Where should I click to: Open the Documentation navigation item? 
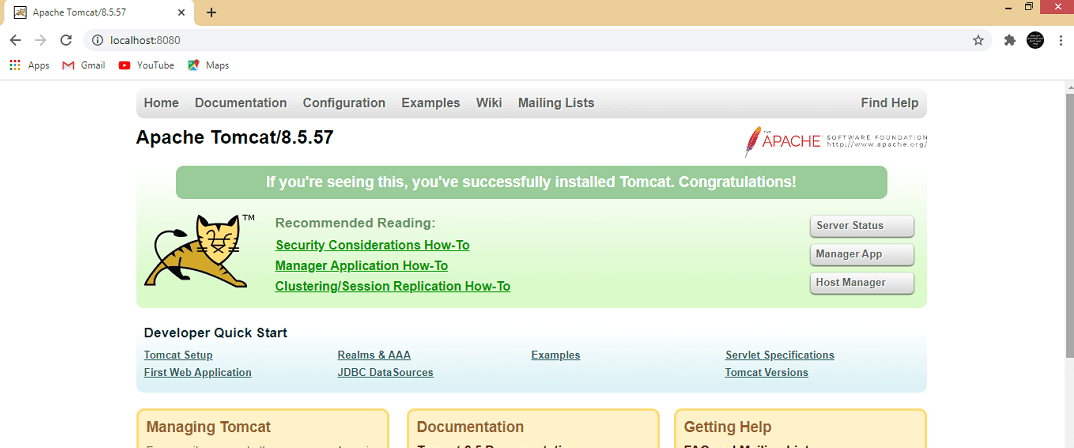click(240, 103)
